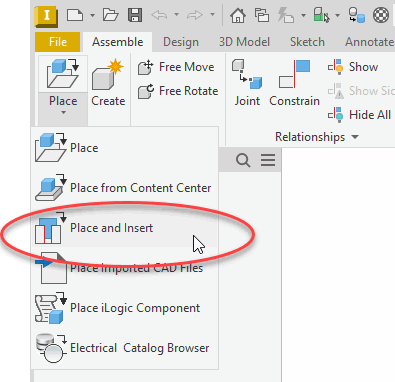Click the Inventor application logo icon
Screen dimensions: 395x382
[46, 16]
